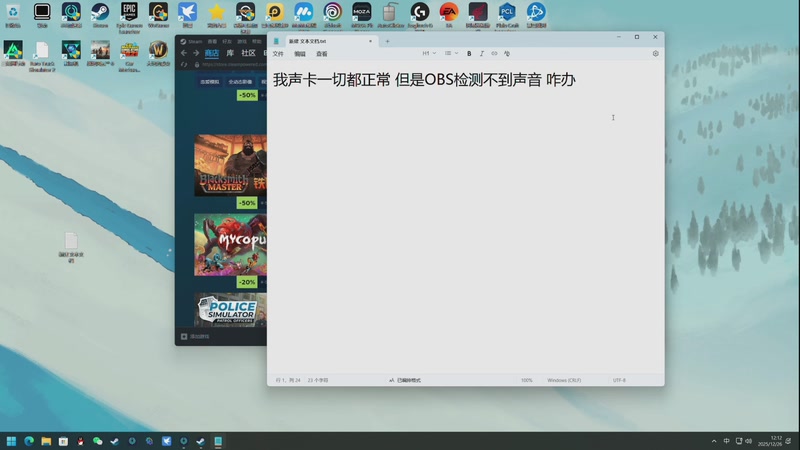Open File Explorer from the taskbar

[46, 441]
